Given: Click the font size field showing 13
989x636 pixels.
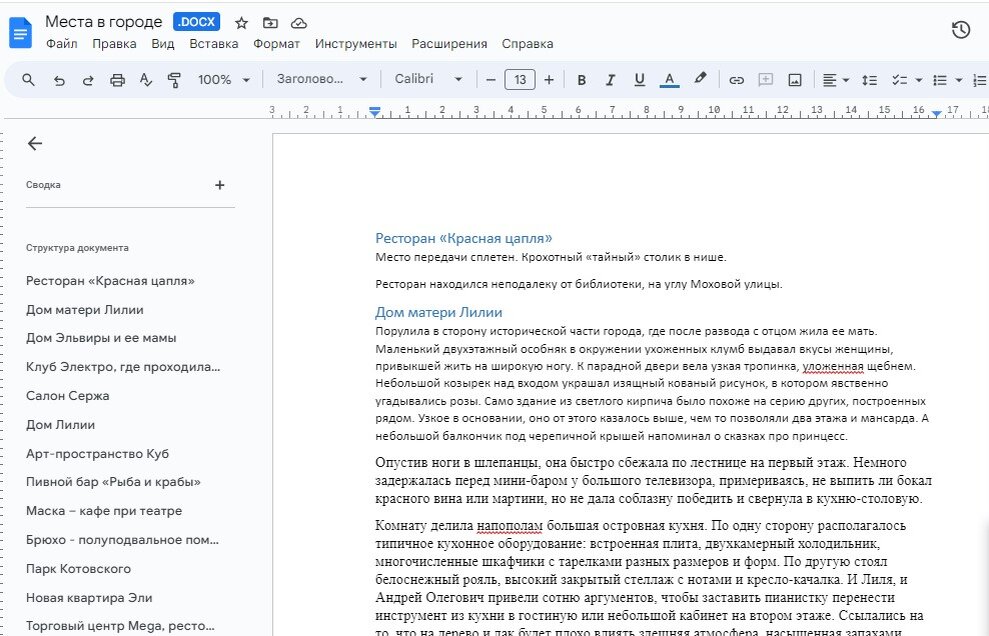Looking at the screenshot, I should (x=520, y=80).
